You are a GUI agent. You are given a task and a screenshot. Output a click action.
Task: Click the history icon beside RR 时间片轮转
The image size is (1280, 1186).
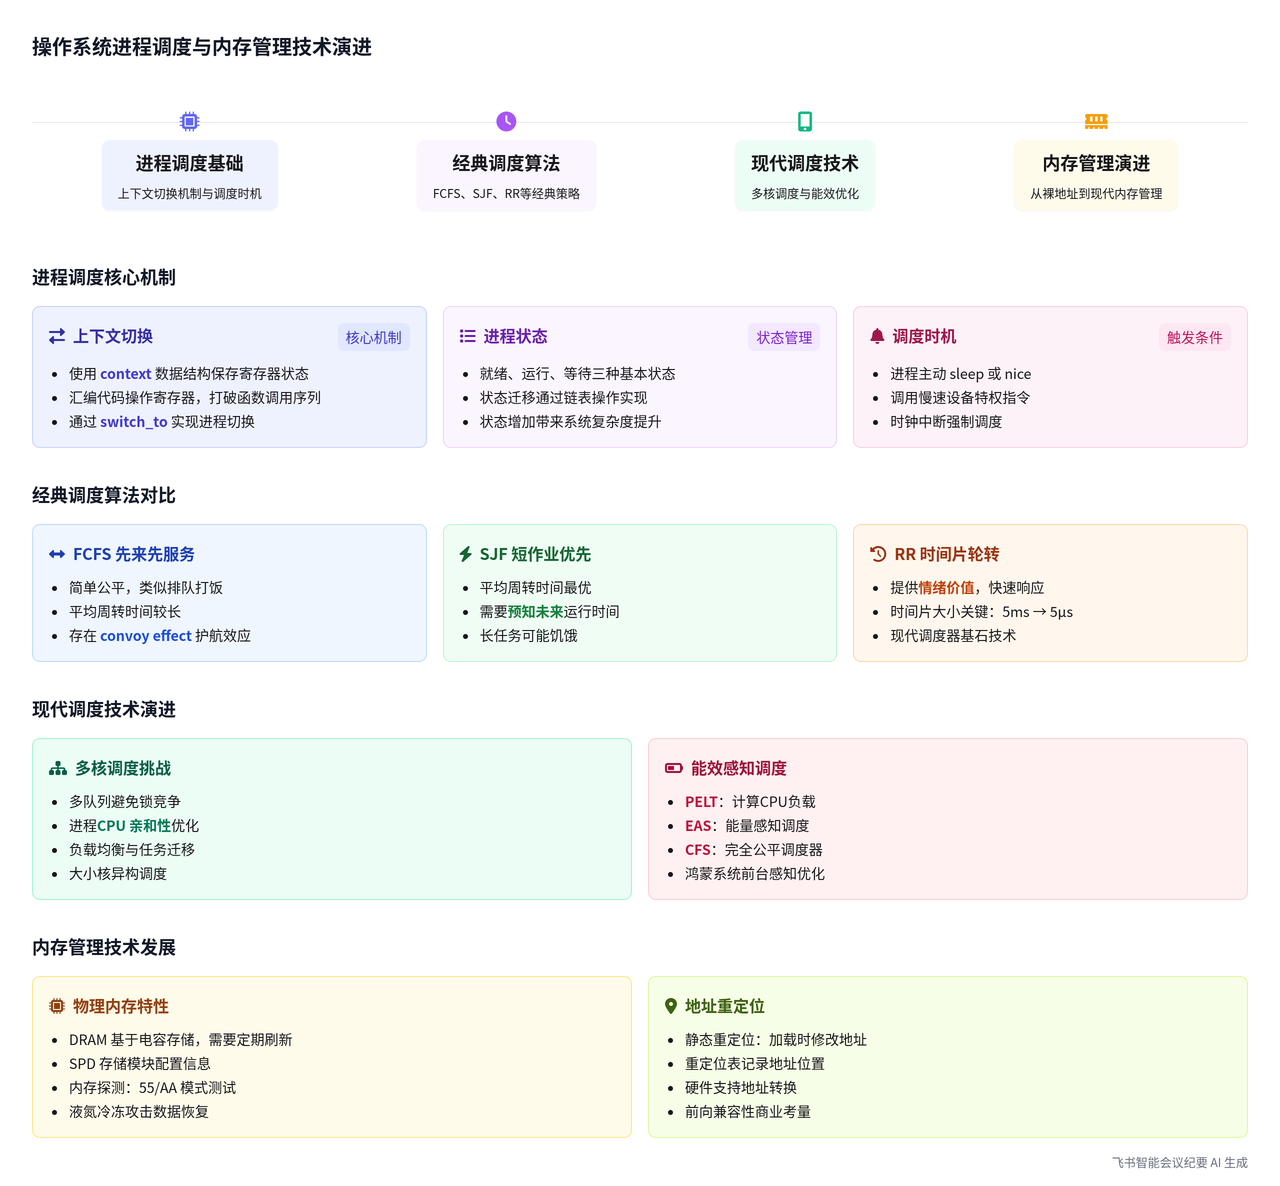click(x=878, y=555)
